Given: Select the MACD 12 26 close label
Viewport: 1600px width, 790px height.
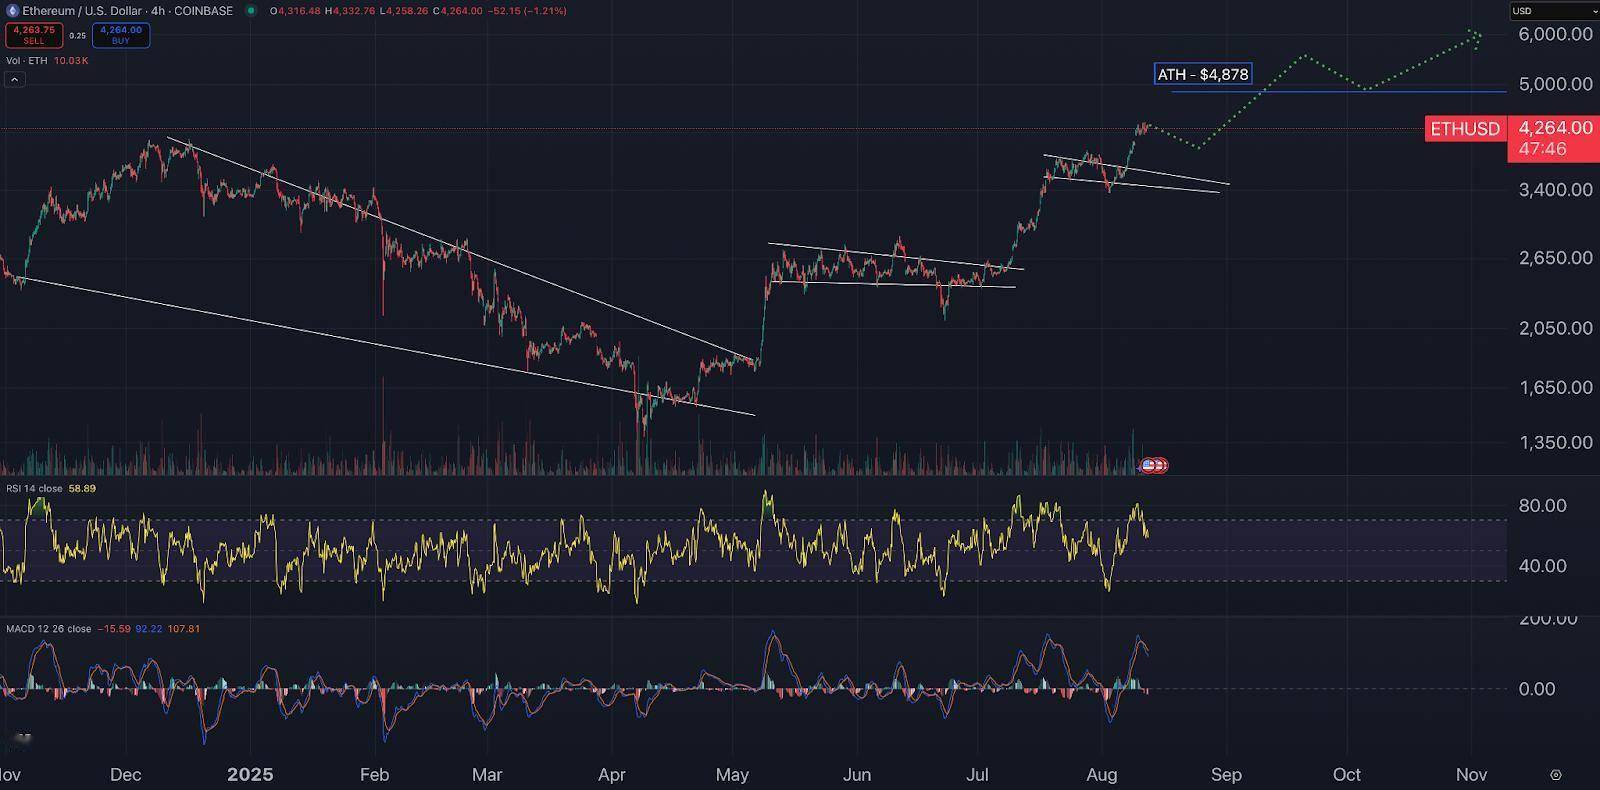Looking at the screenshot, I should pos(48,629).
